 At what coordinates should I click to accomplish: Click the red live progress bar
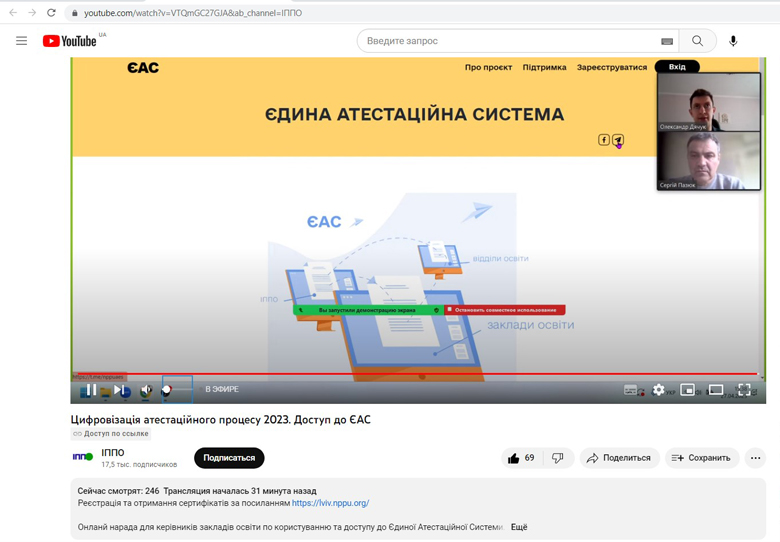[x=417, y=373]
